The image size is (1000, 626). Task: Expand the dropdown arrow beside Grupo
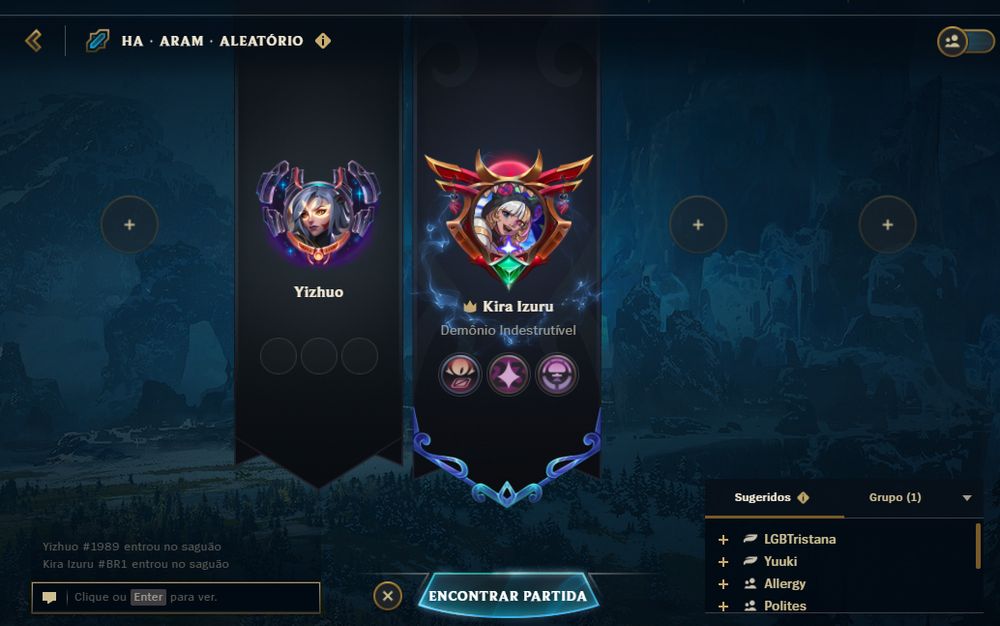tap(967, 498)
